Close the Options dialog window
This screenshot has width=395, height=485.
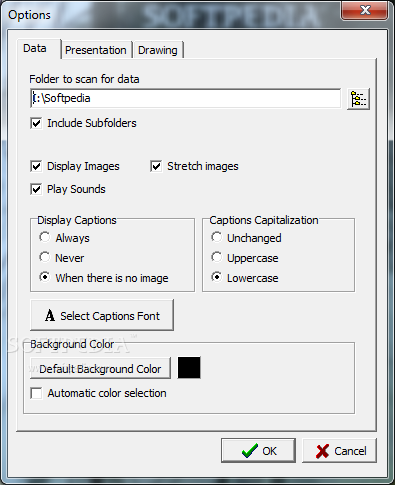(x=365, y=10)
